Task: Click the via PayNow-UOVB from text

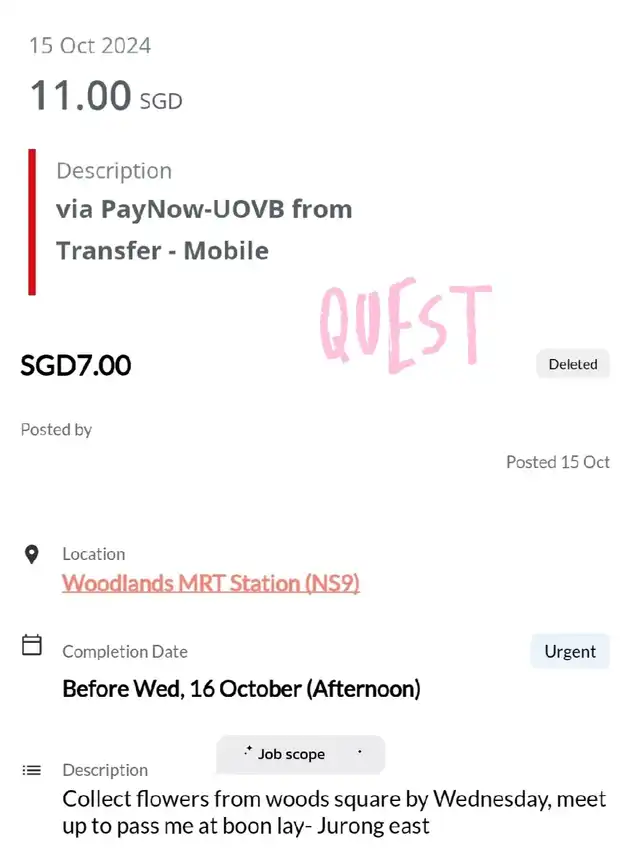Action: coord(204,209)
